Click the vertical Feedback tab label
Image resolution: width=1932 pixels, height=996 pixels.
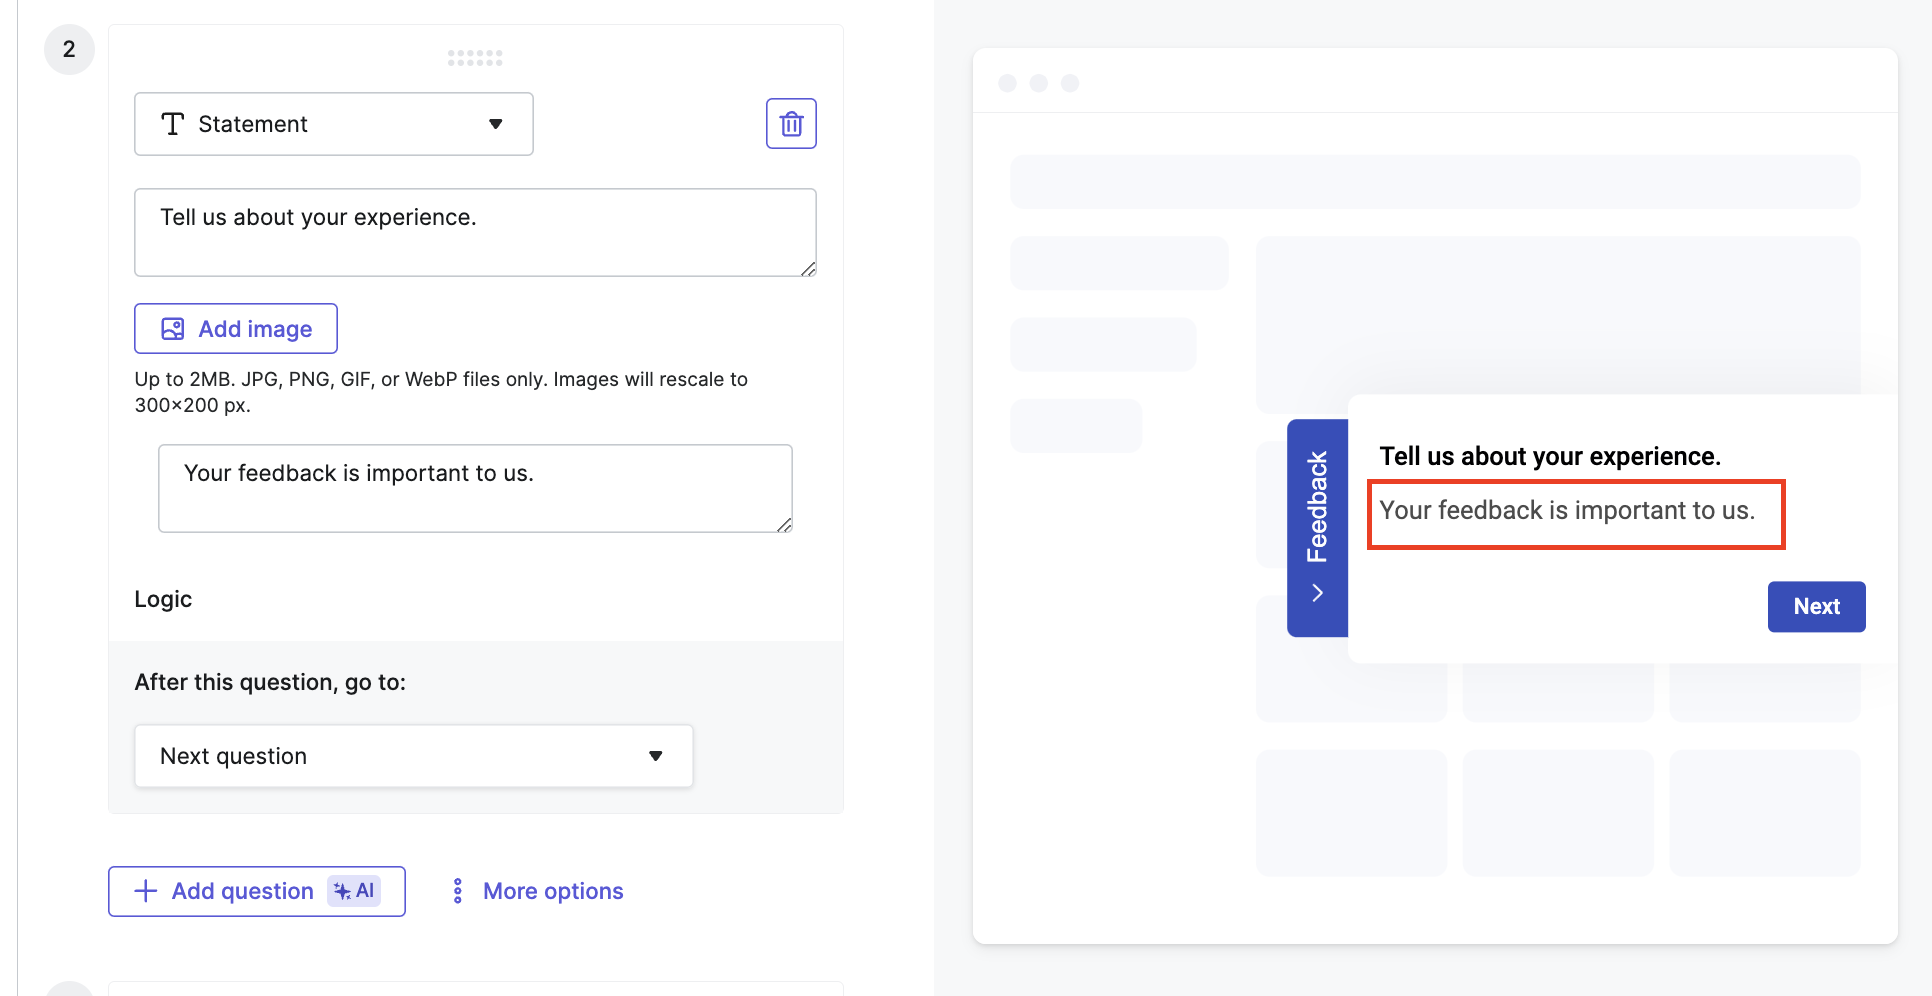[1317, 506]
